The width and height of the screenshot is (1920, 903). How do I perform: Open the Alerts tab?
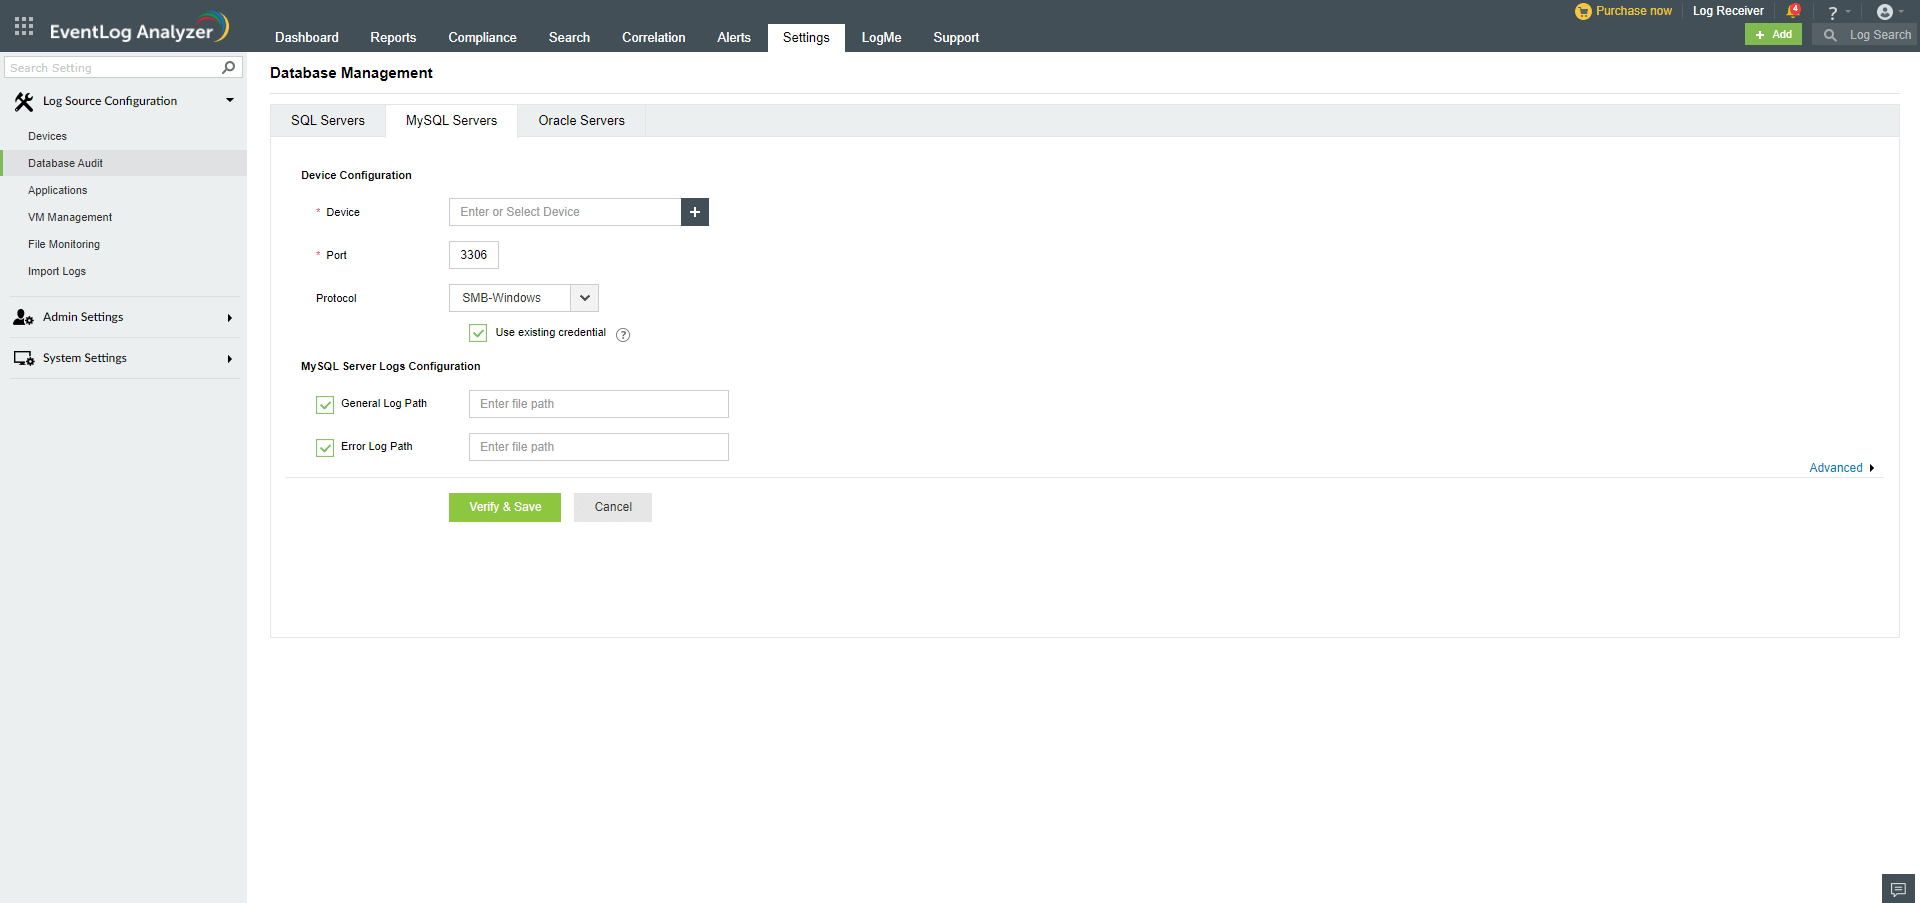point(734,38)
